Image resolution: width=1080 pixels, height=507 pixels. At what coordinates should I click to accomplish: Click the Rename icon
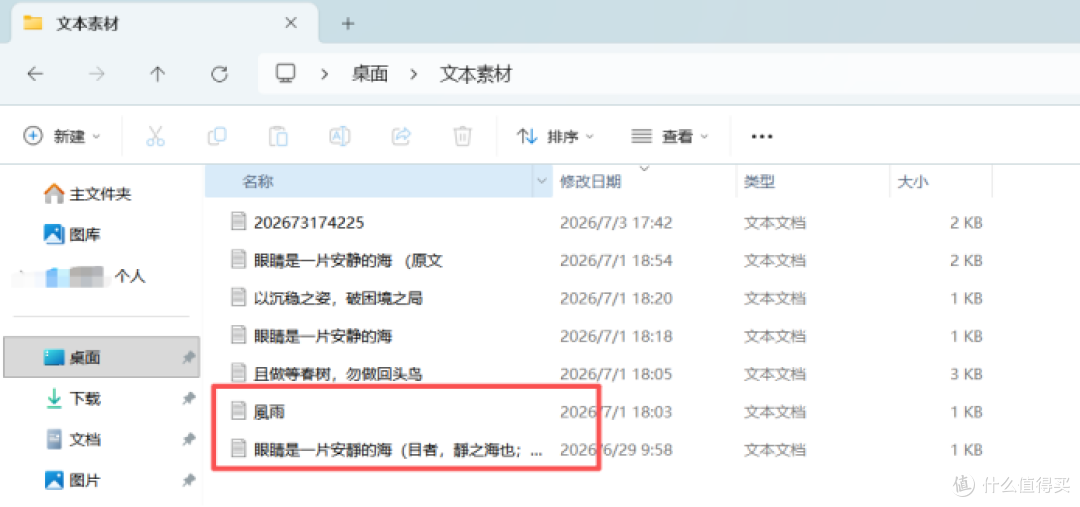point(340,136)
